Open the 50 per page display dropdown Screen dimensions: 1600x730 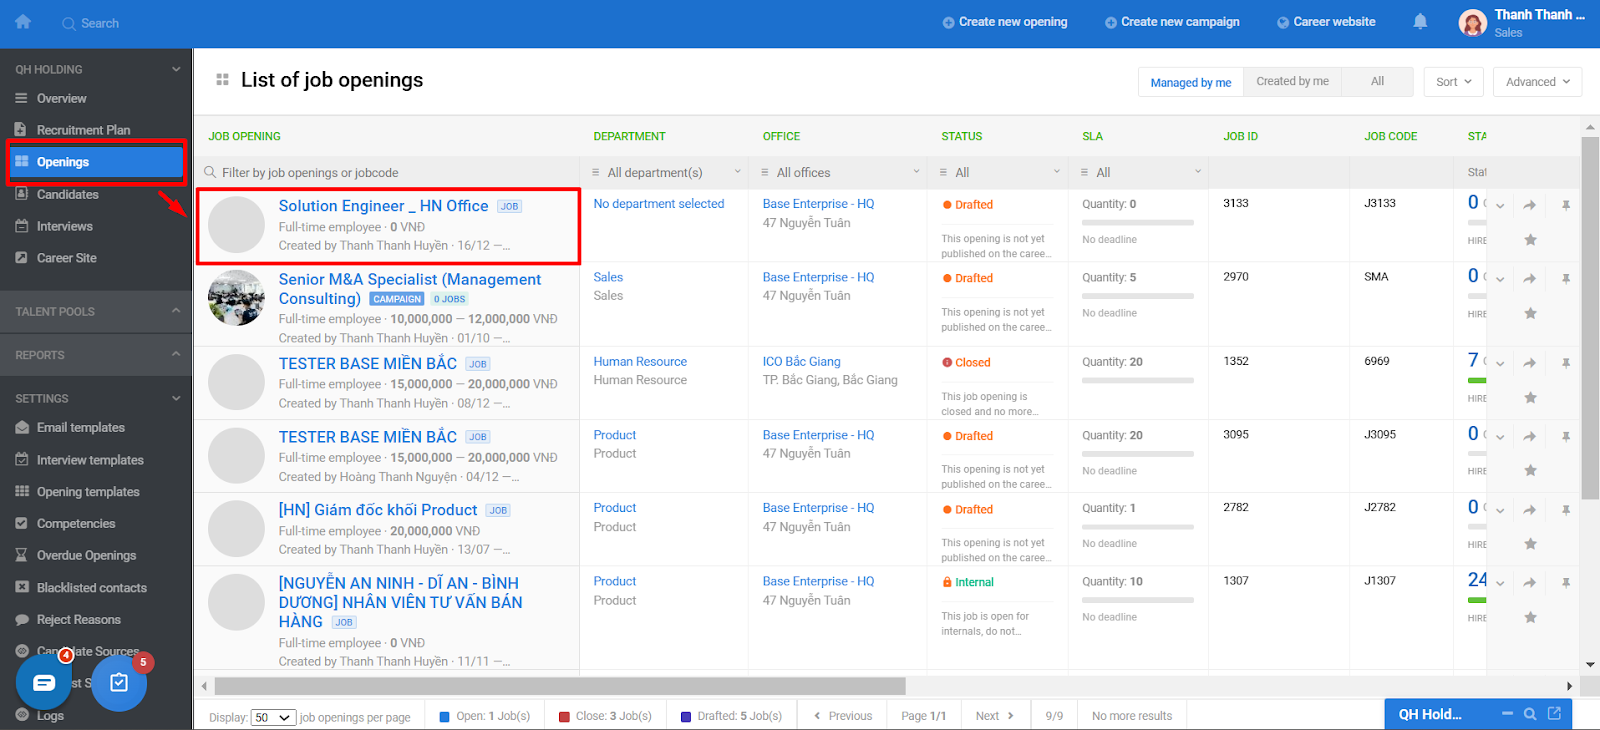coord(273,717)
